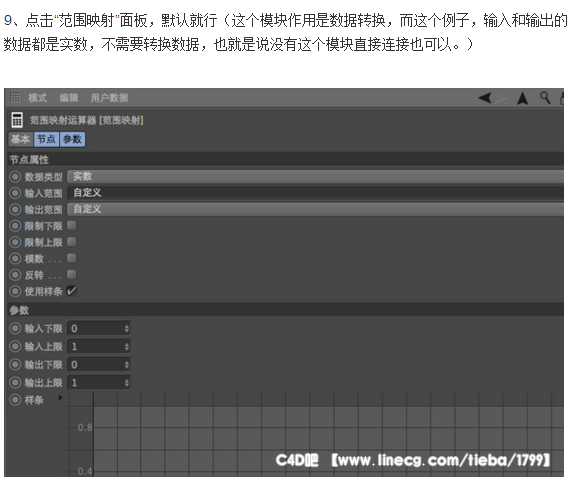Viewport: 576px width, 477px height.
Task: Click the 输入下限 animation dot
Action: pos(15,328)
